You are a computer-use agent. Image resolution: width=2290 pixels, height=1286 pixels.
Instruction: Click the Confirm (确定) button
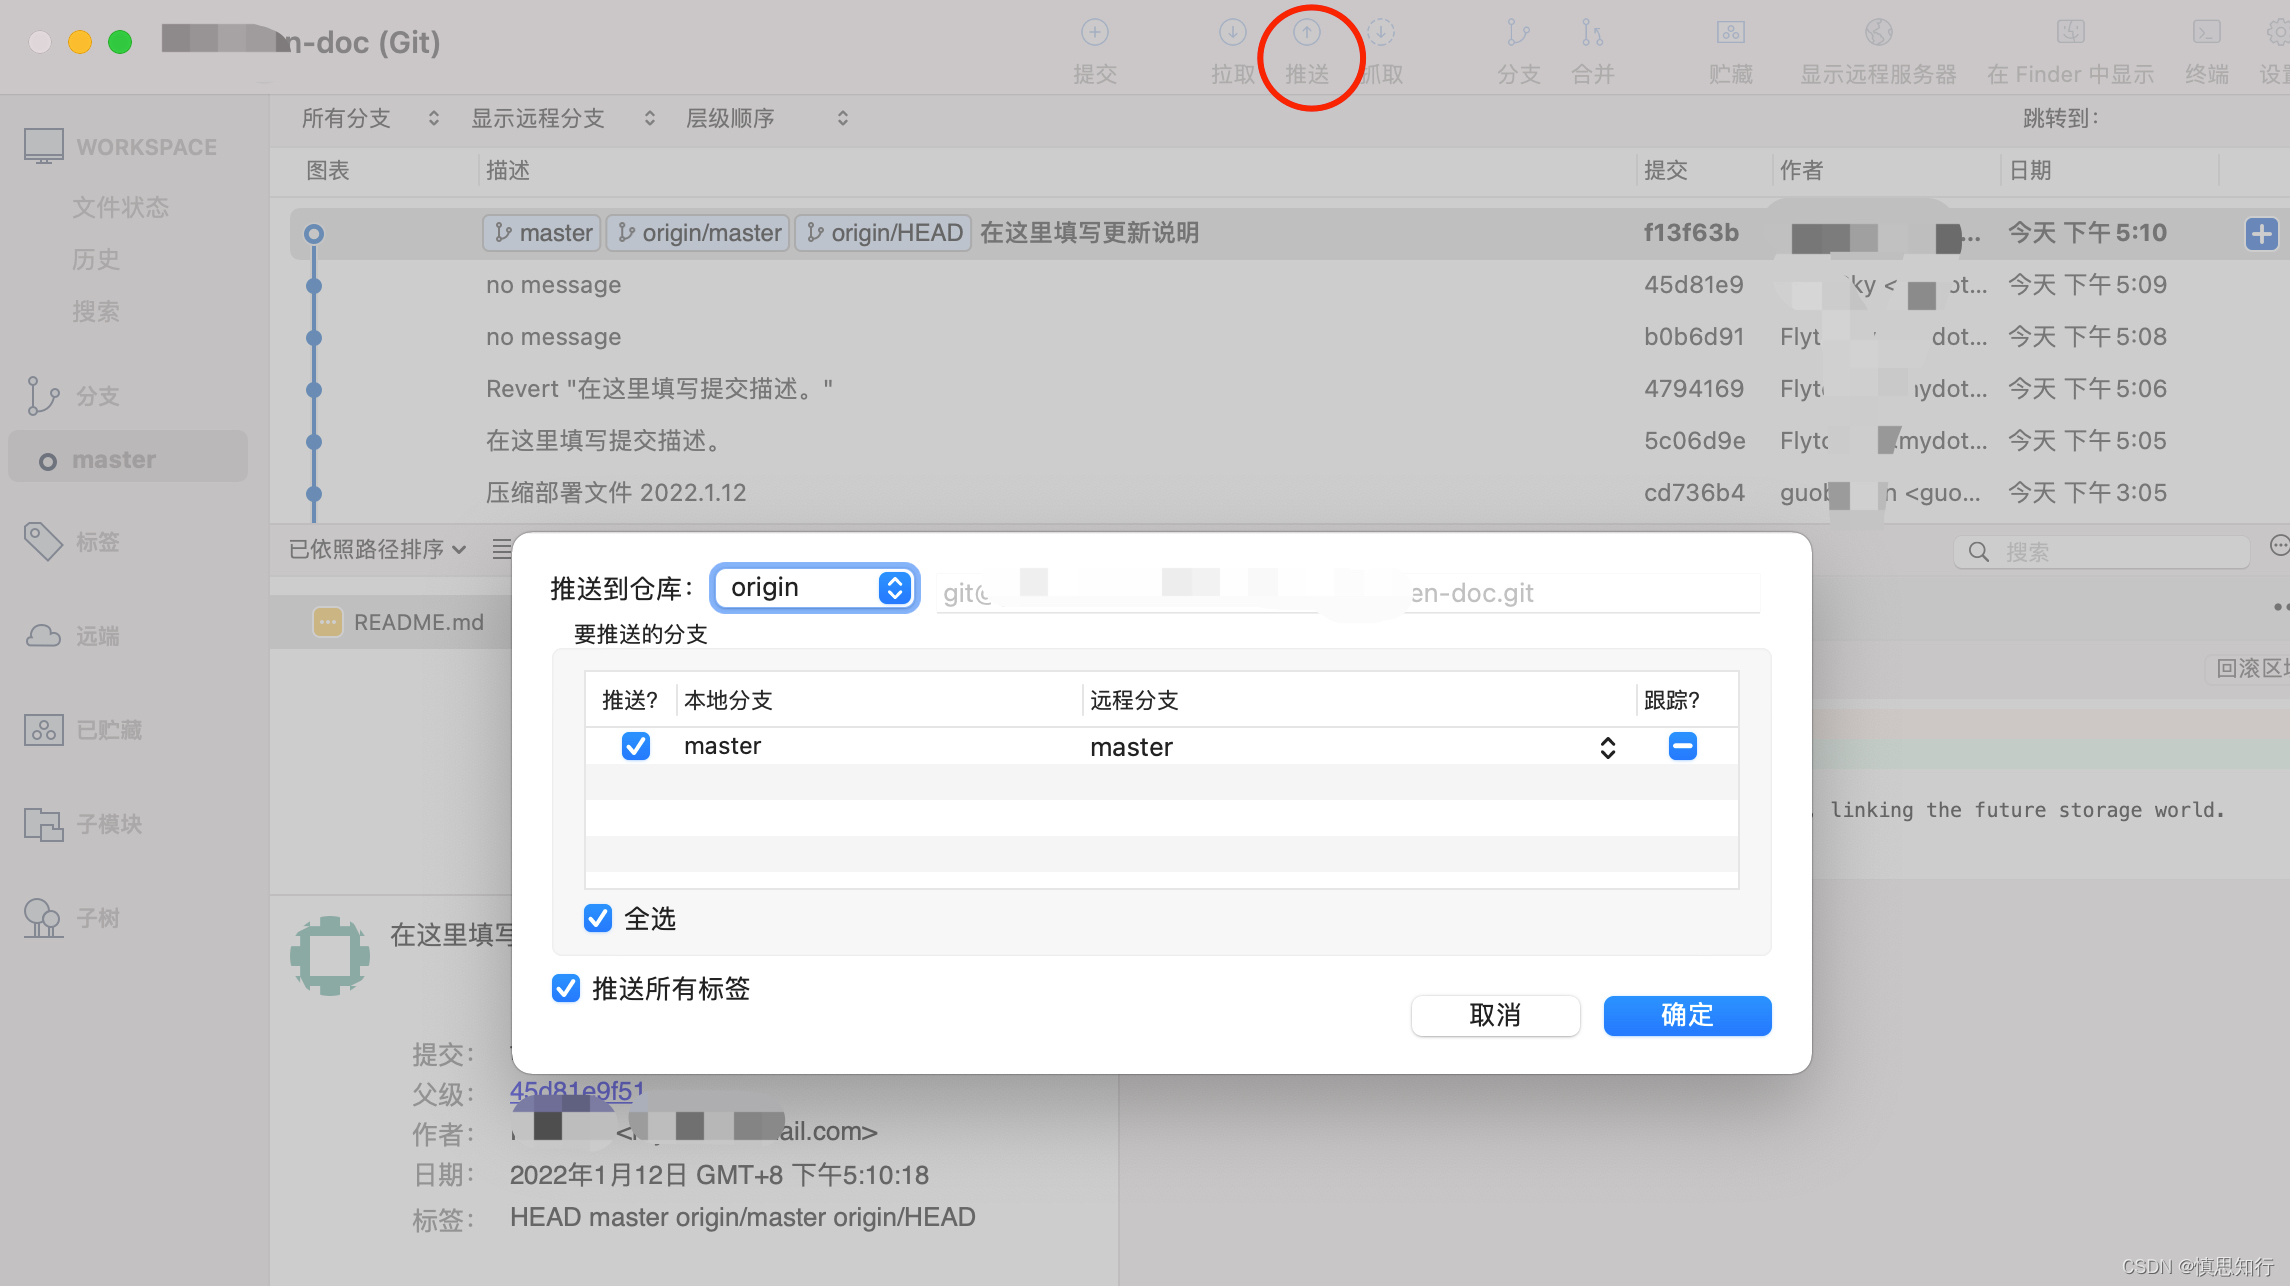[x=1687, y=1015]
